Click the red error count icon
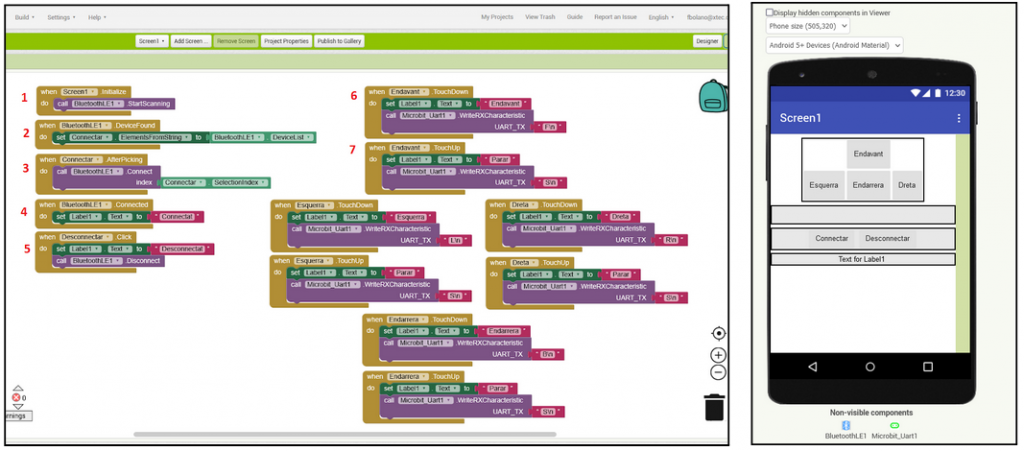 pos(16,397)
